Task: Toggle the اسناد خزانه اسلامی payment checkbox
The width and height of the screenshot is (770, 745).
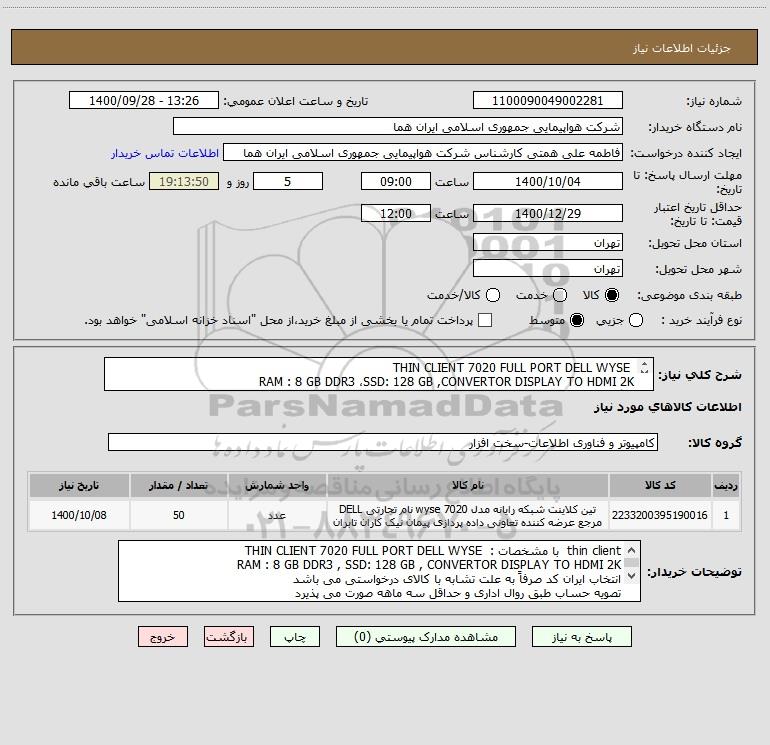Action: click(x=485, y=320)
